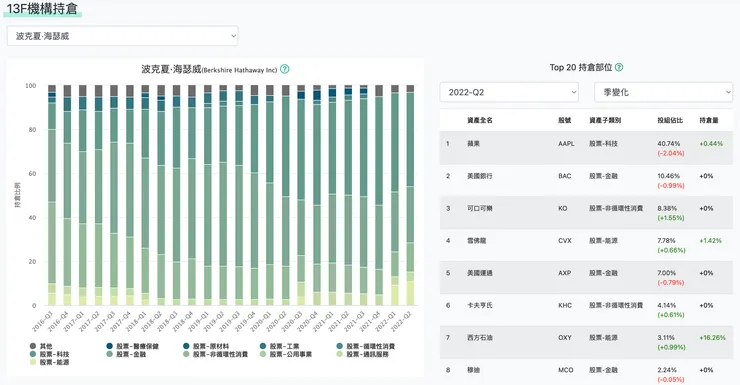Click the OXY ticker symbol
This screenshot has width=740, height=385.
pyautogui.click(x=564, y=337)
